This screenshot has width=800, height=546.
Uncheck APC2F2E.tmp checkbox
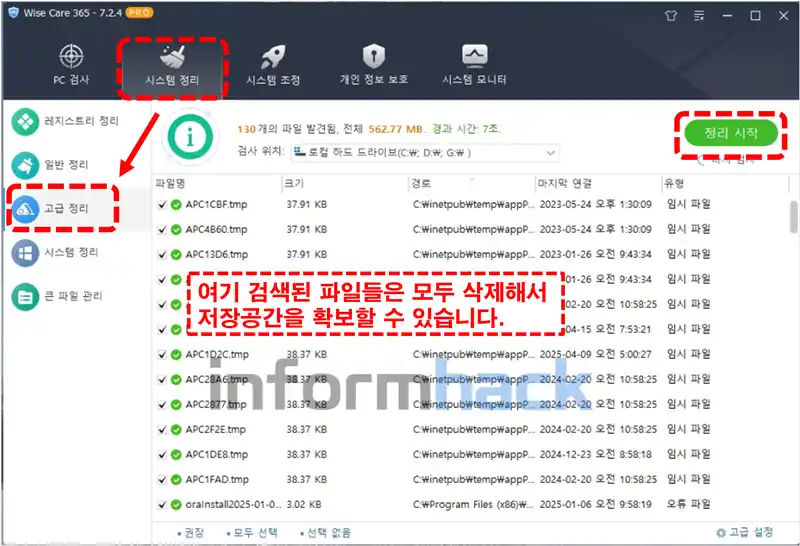162,430
